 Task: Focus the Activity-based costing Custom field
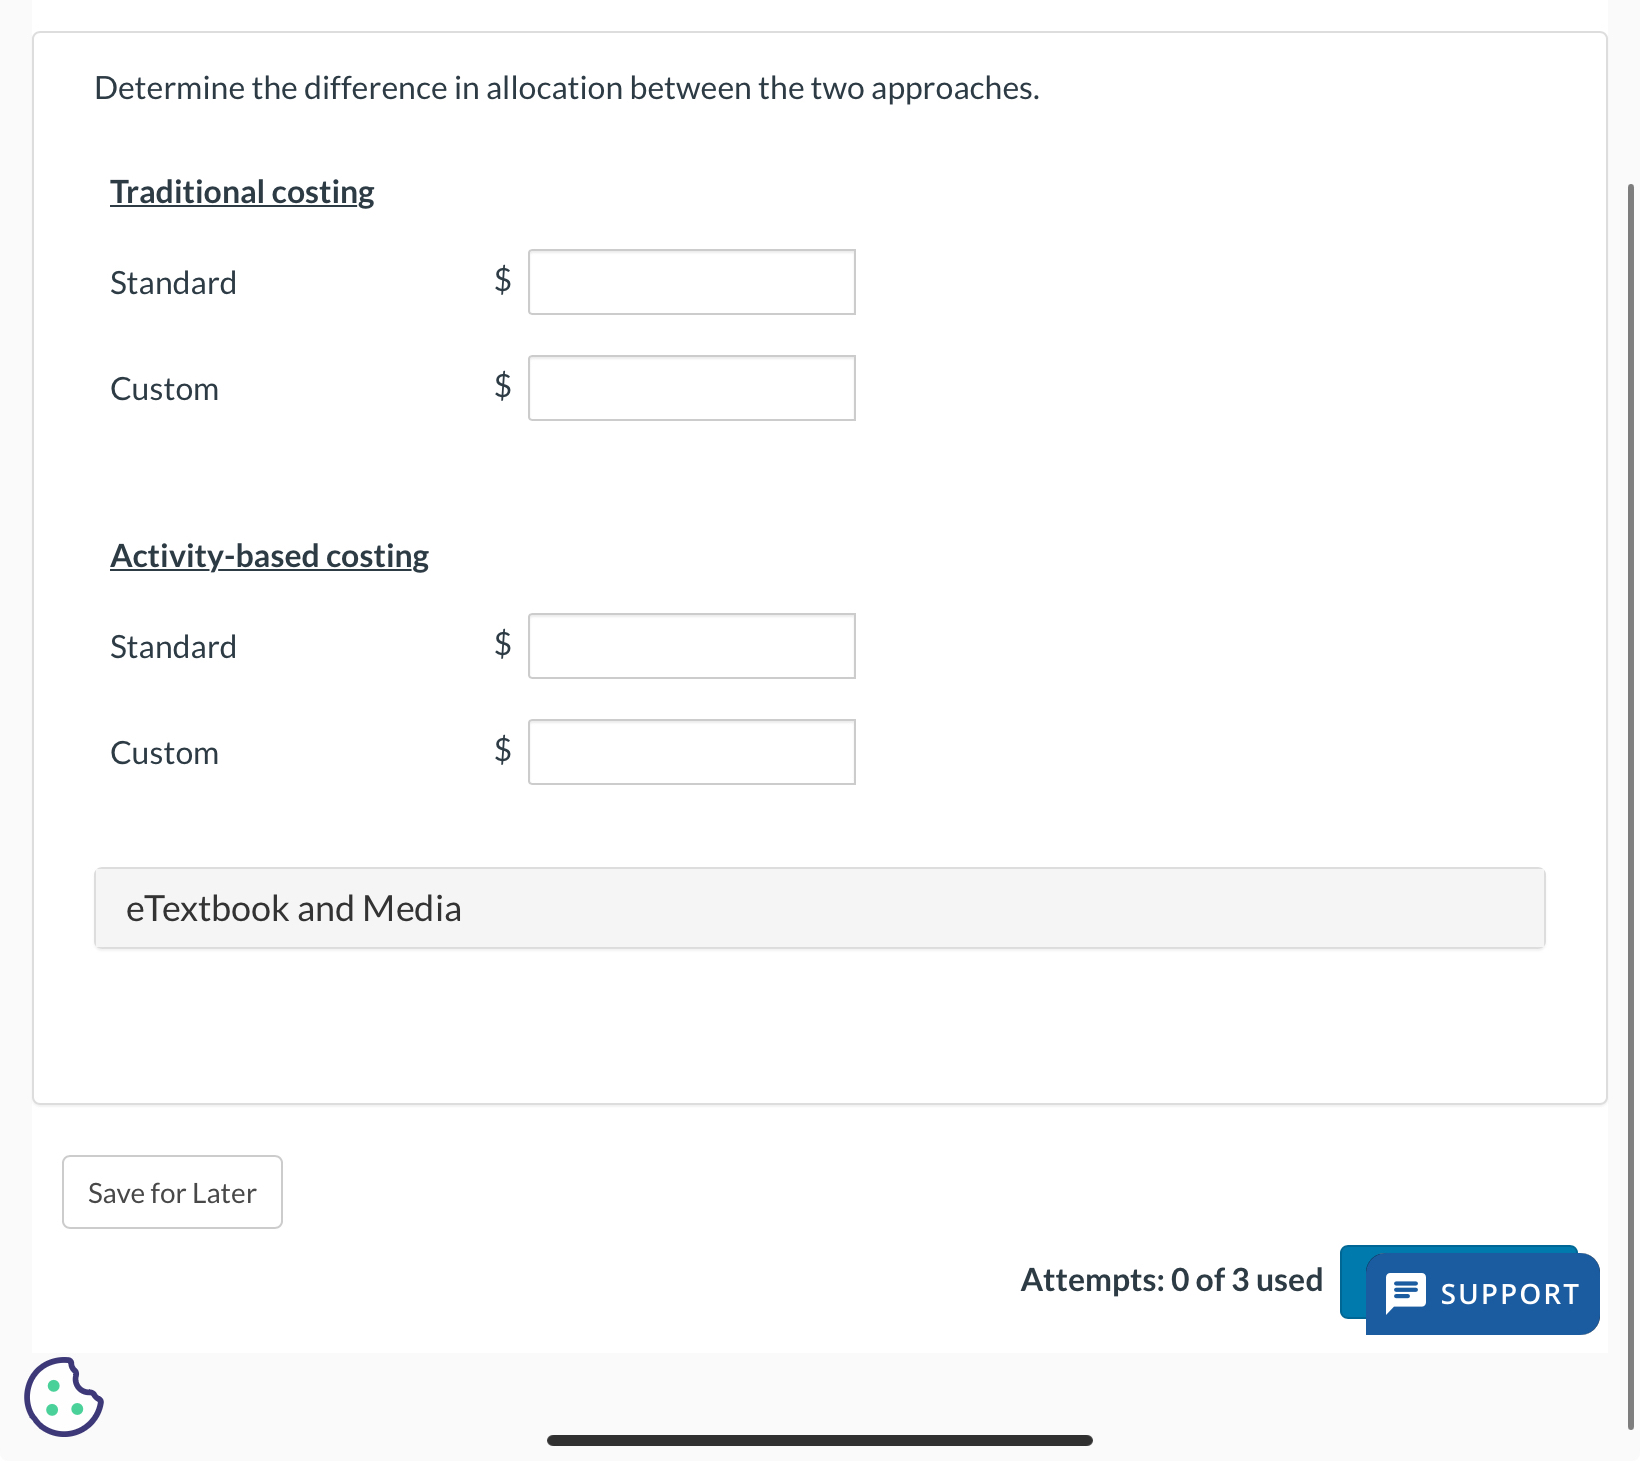pyautogui.click(x=692, y=751)
